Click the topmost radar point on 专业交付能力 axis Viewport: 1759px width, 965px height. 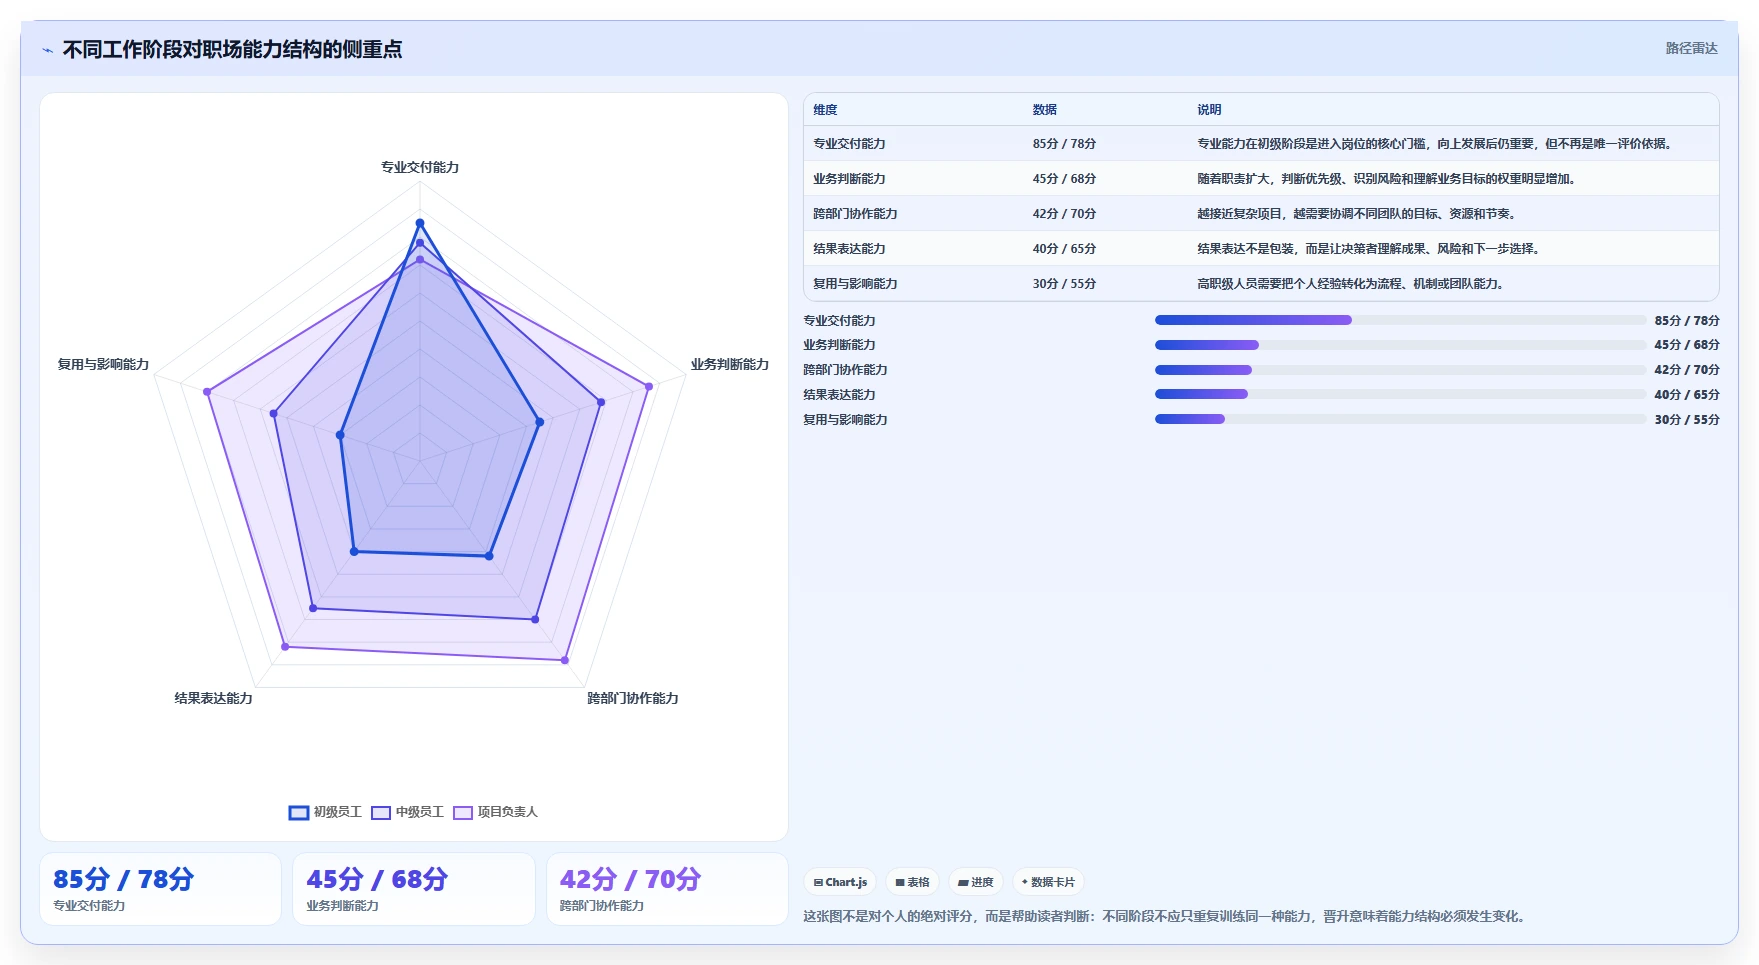tap(420, 223)
